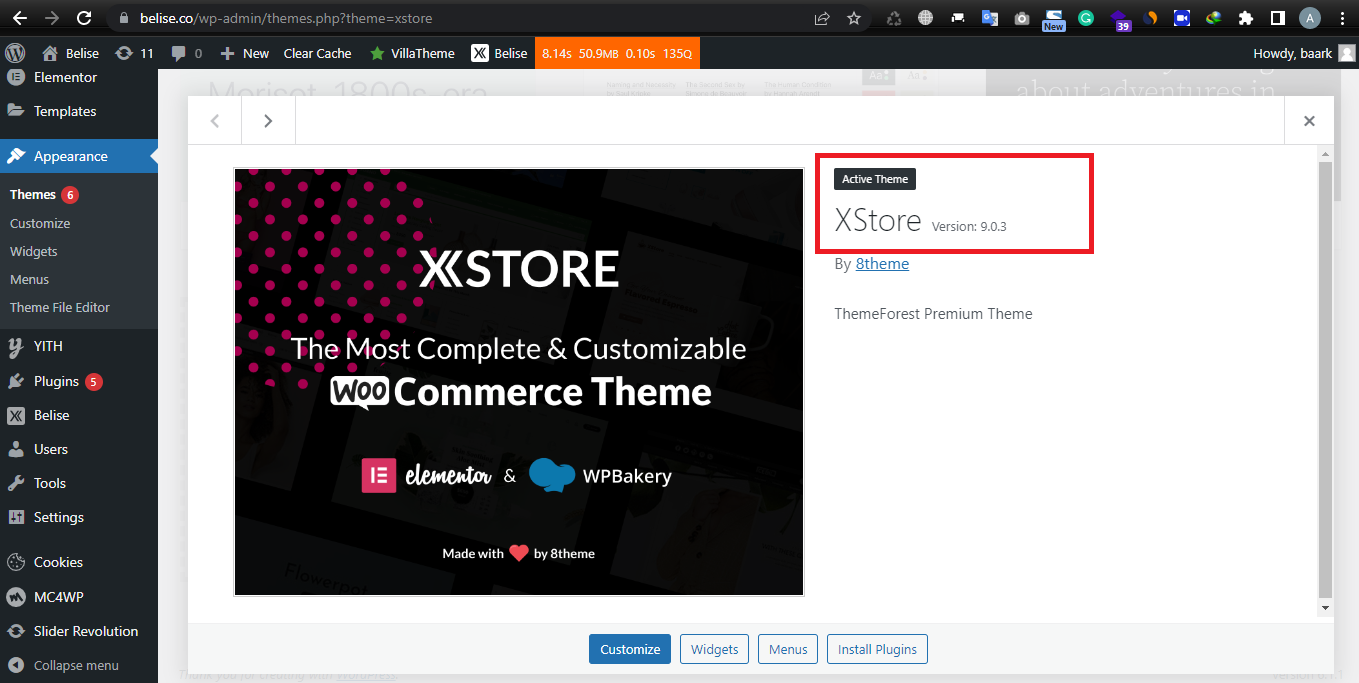Open the Tools sidebar menu
Viewport: 1359px width, 683px height.
pyautogui.click(x=79, y=483)
